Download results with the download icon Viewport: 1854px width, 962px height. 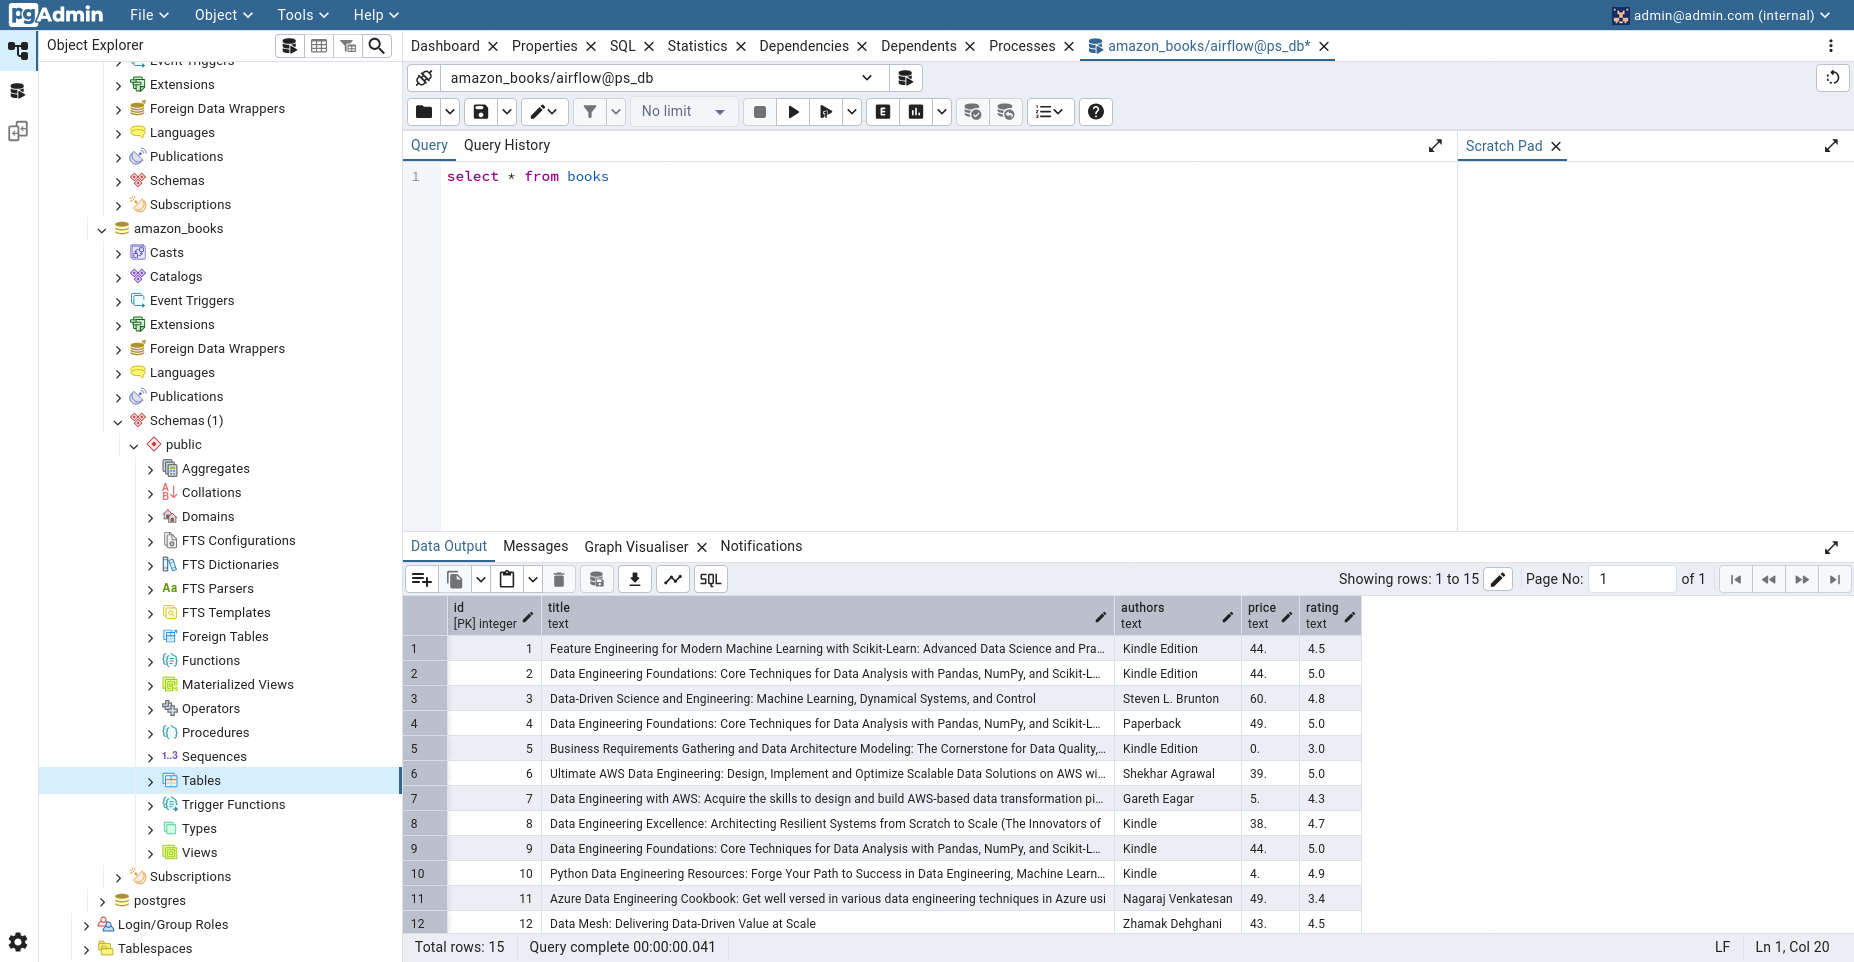point(635,579)
